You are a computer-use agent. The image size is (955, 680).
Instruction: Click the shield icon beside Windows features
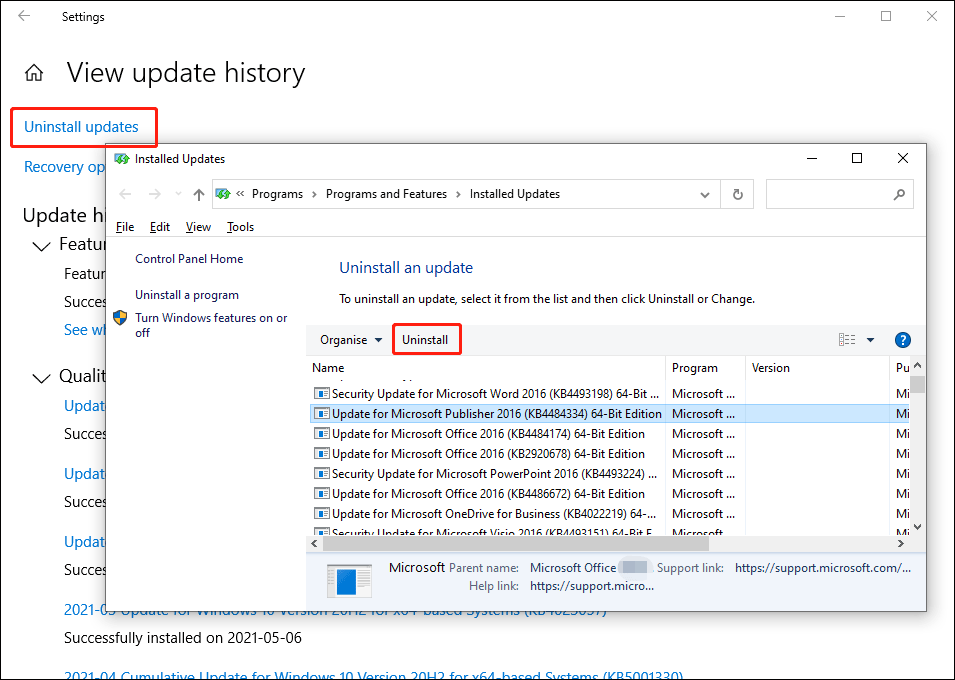(121, 317)
